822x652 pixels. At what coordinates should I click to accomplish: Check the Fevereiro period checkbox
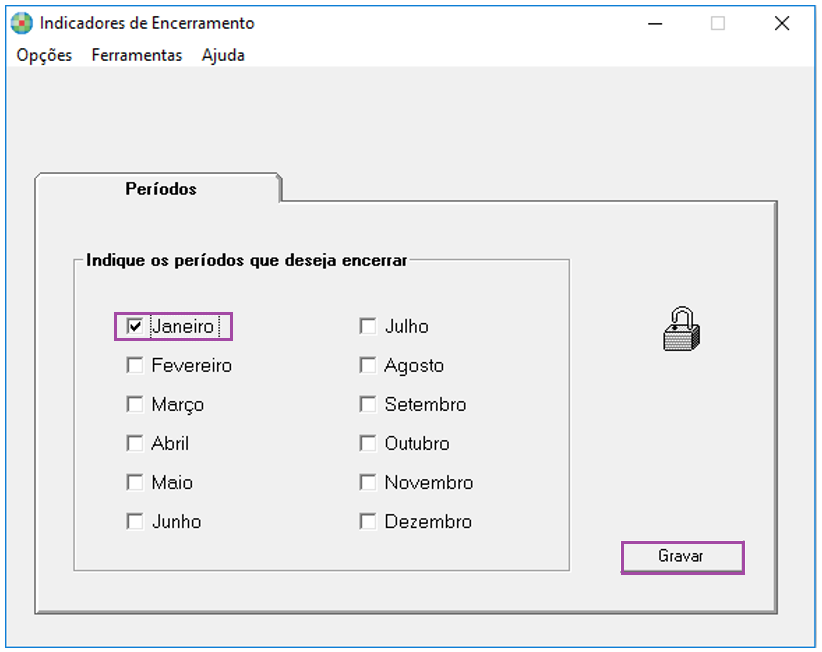135,365
